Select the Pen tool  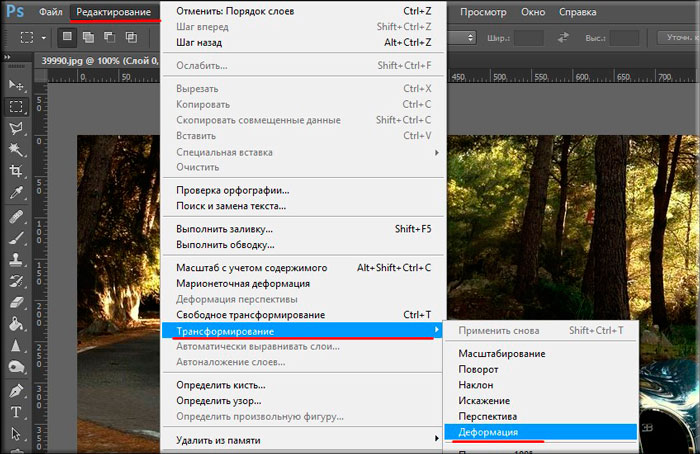[16, 391]
